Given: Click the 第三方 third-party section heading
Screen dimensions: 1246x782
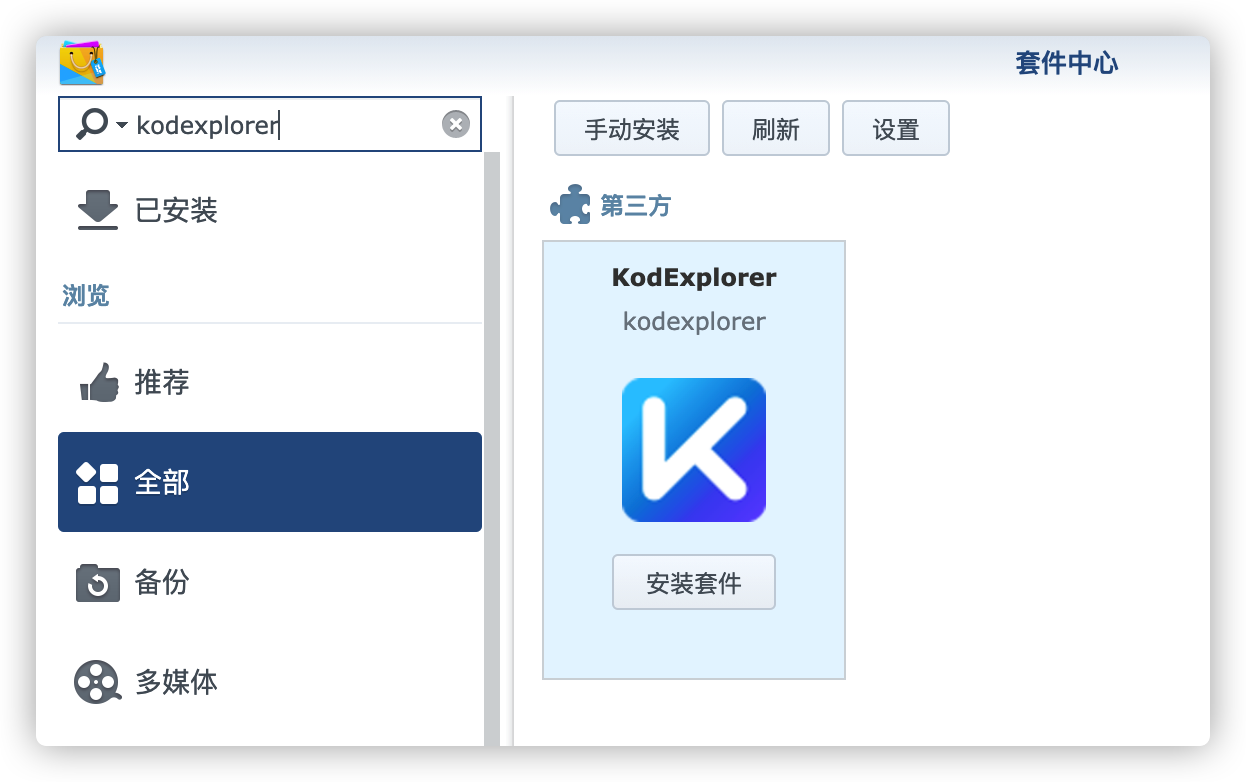Looking at the screenshot, I should [x=636, y=206].
